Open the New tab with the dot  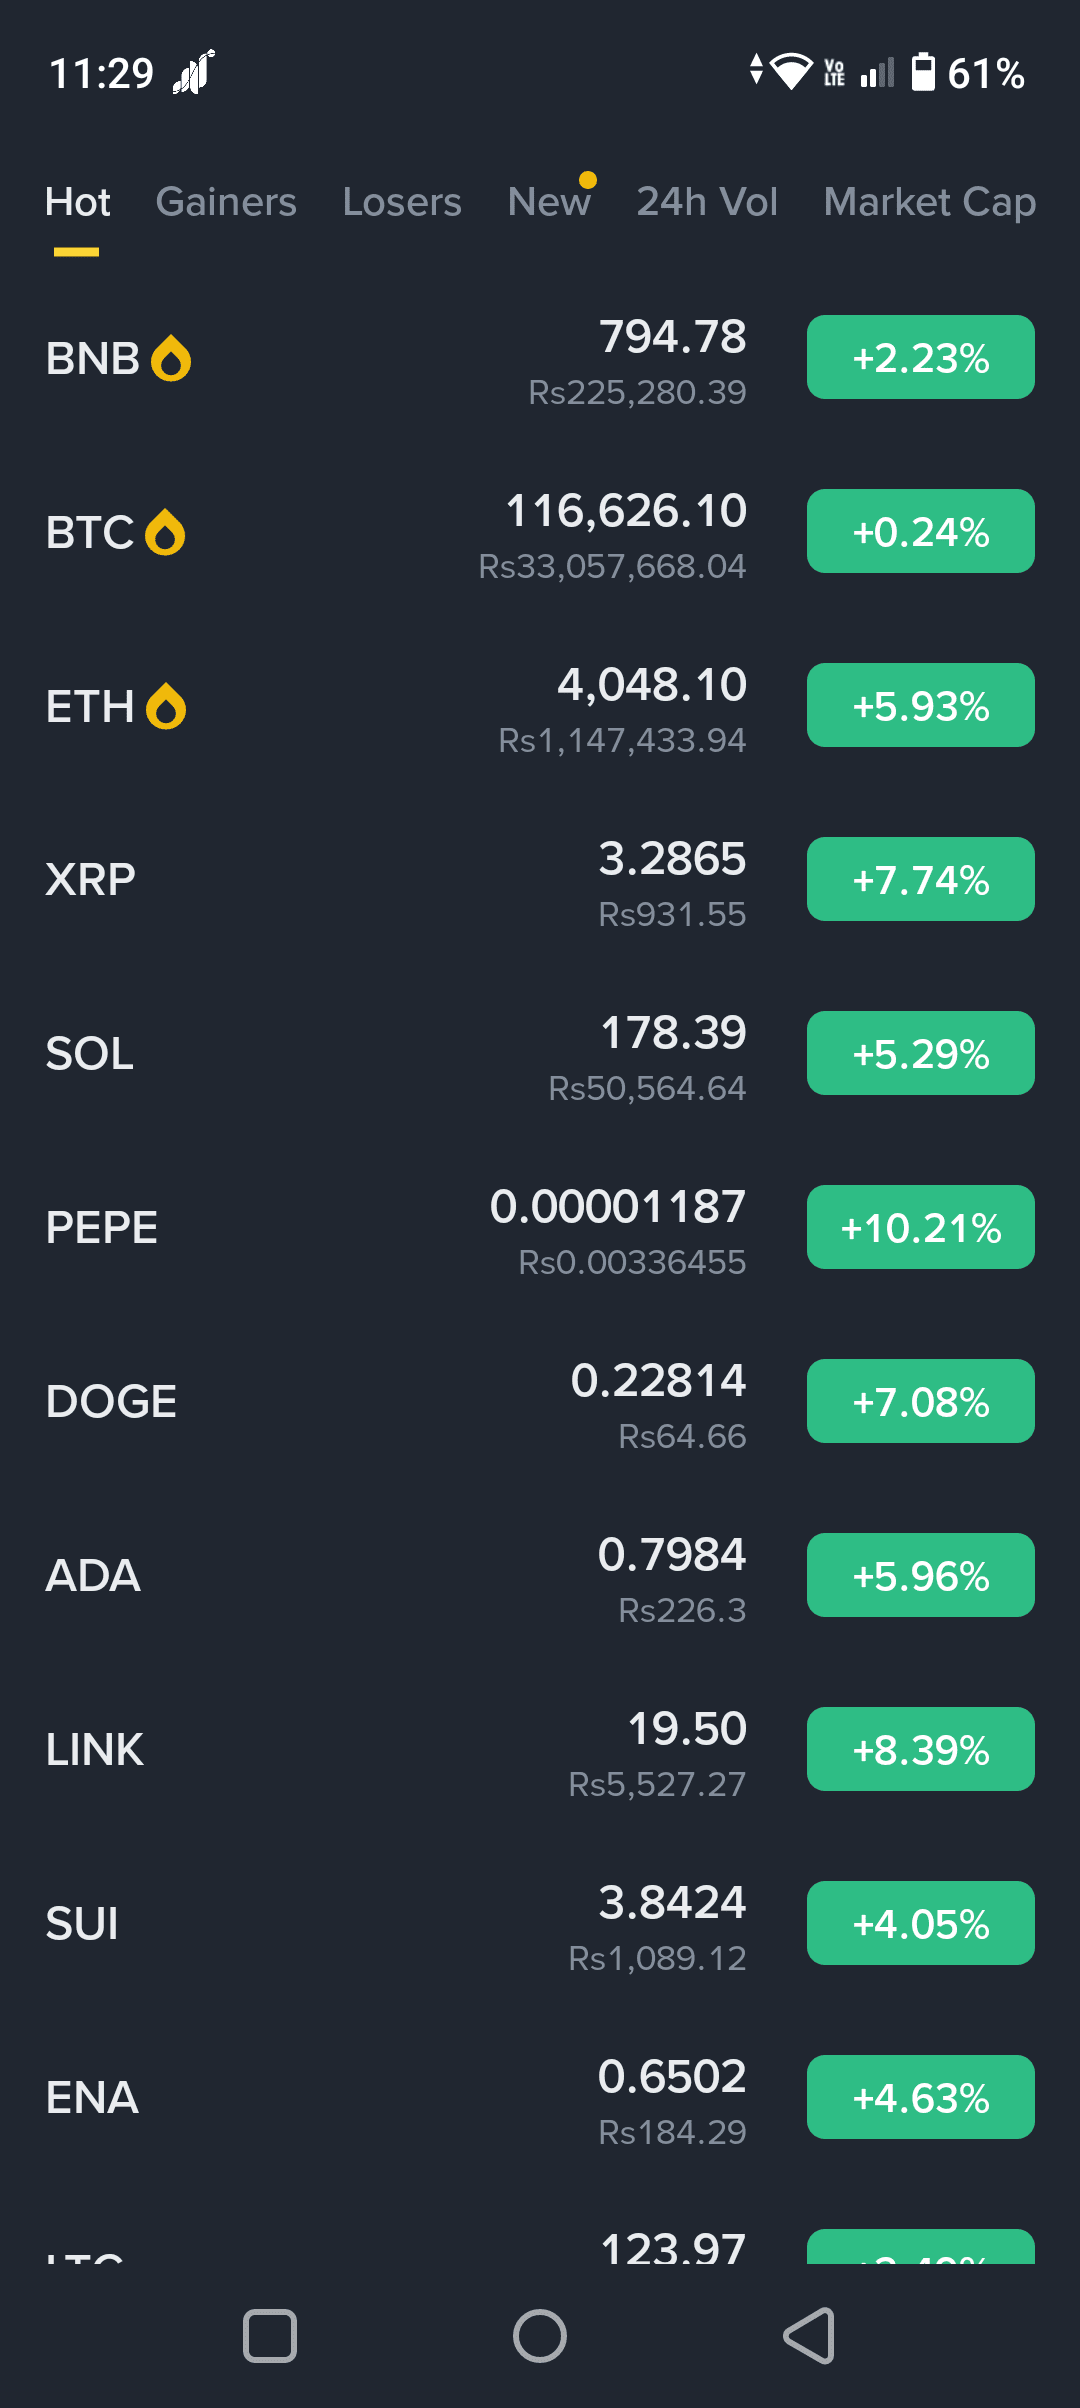click(549, 202)
